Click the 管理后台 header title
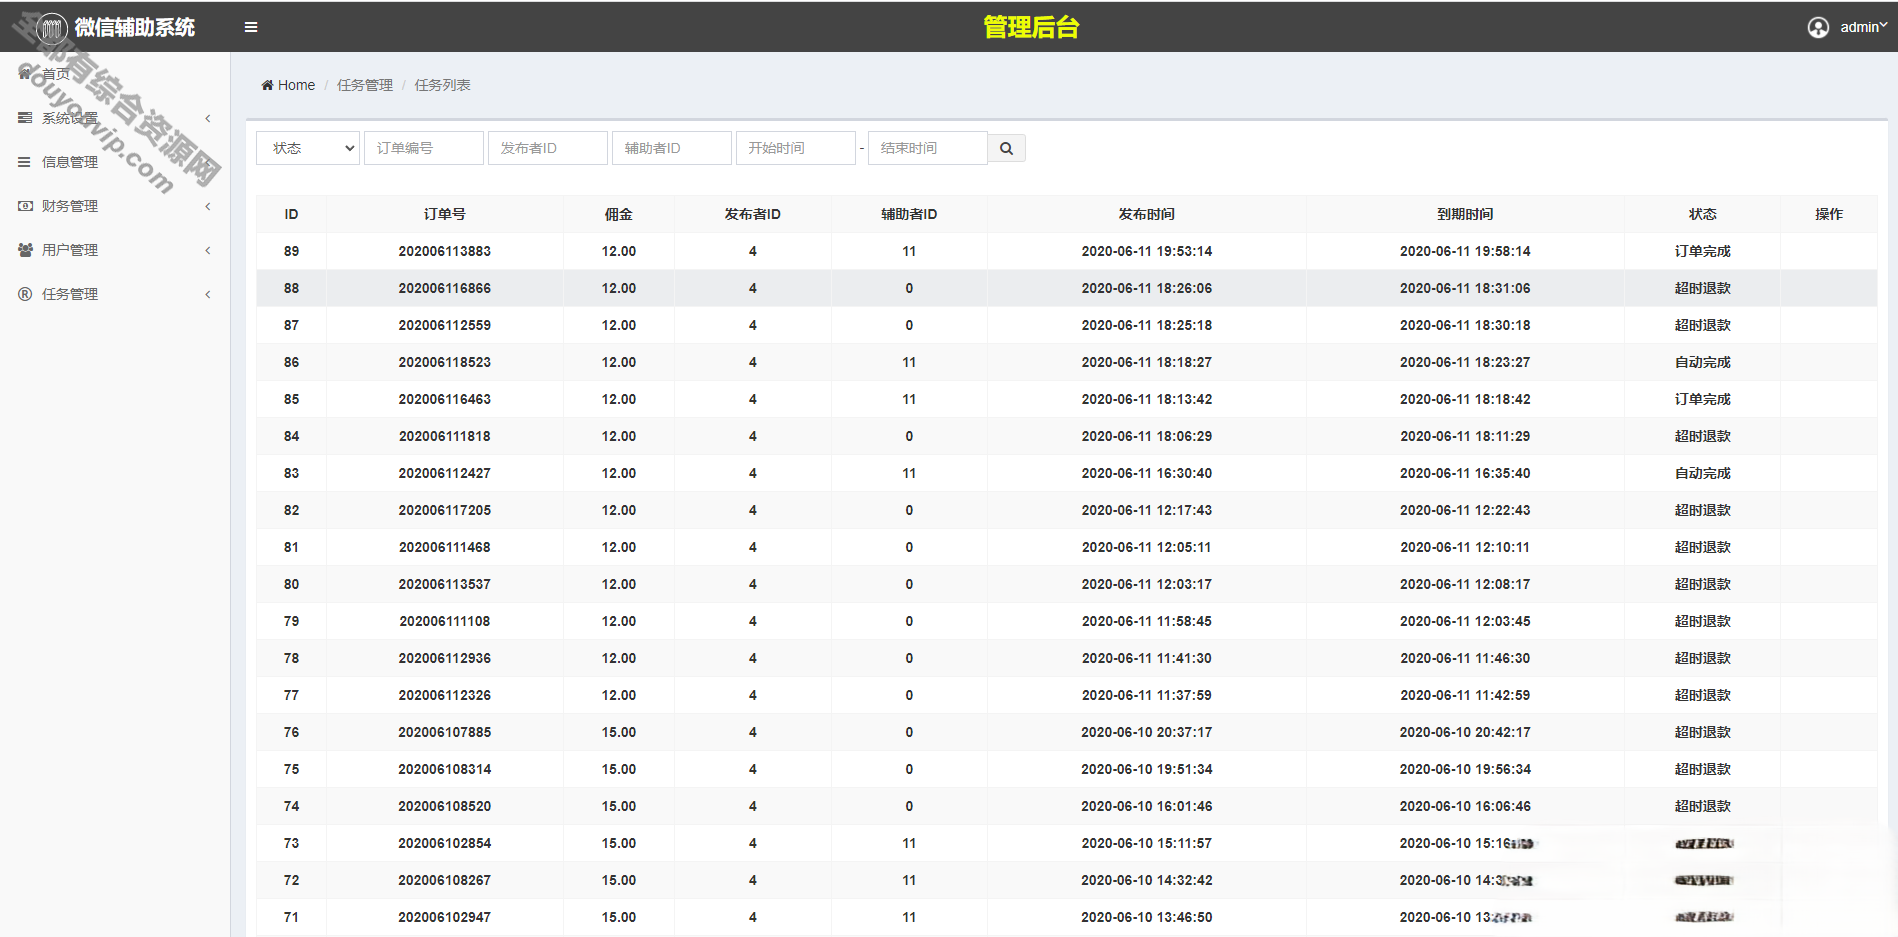Viewport: 1898px width, 937px height. [x=1031, y=27]
